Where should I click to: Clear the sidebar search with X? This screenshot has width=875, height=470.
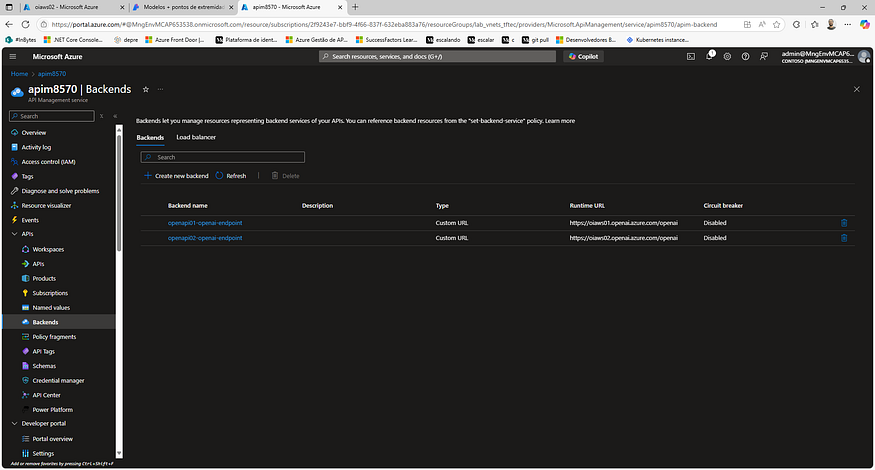pyautogui.click(x=102, y=116)
